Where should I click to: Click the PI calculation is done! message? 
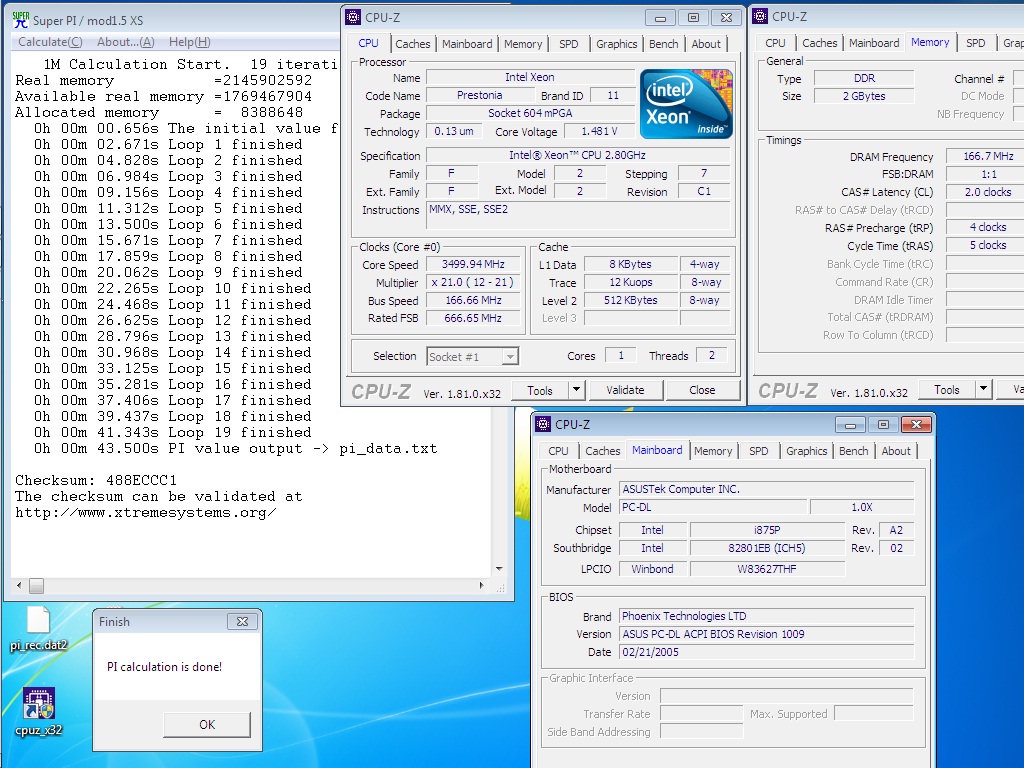(x=165, y=667)
